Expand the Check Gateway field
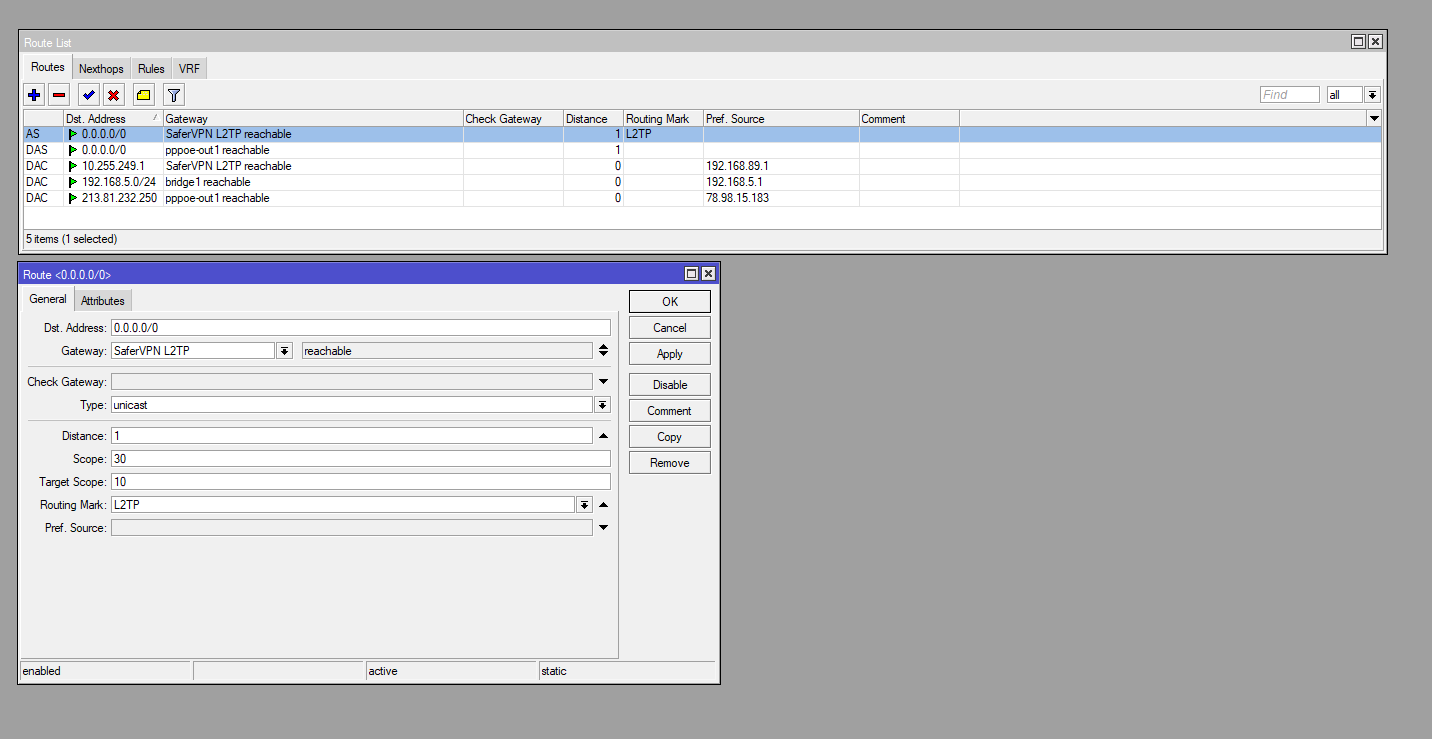The image size is (1432, 739). coord(603,382)
